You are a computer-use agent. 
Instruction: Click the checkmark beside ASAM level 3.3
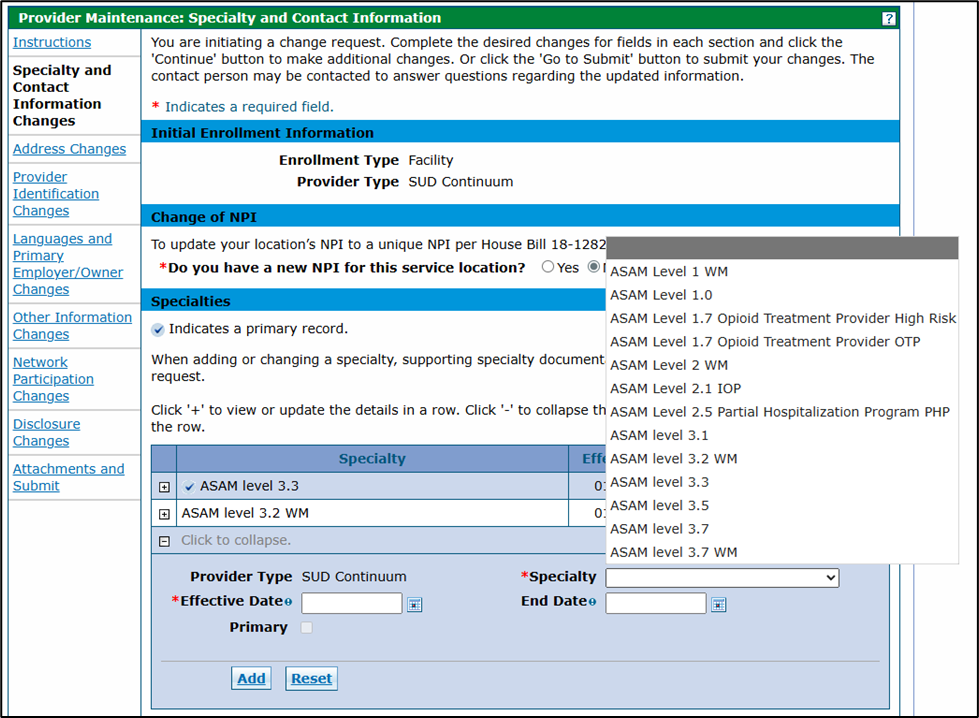[189, 484]
